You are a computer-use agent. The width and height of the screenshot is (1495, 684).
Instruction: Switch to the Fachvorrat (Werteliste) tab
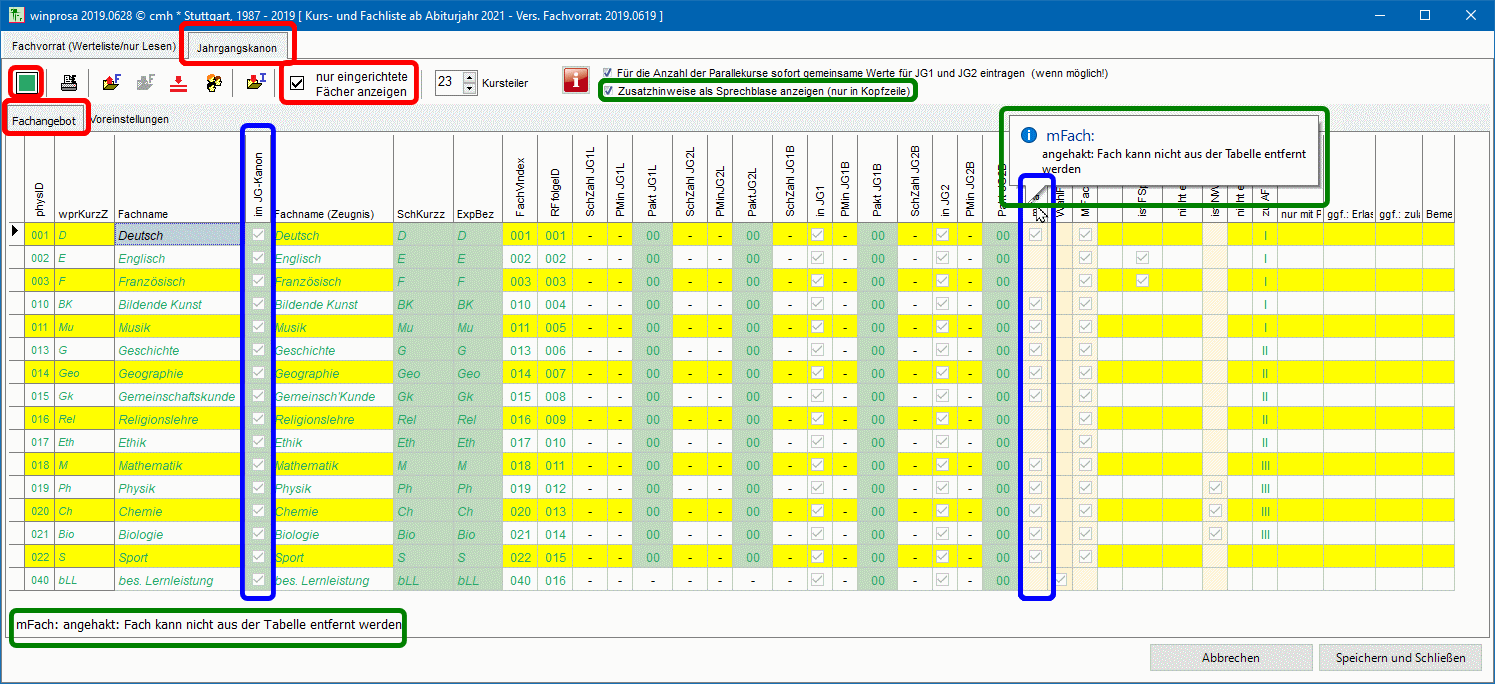coord(93,46)
